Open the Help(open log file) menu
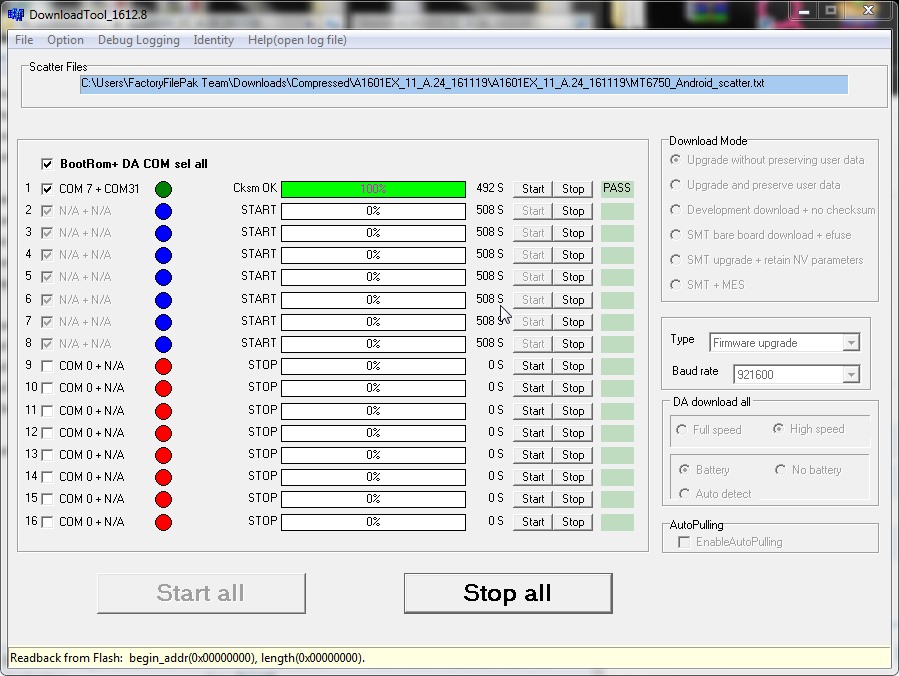The height and width of the screenshot is (676, 899). (x=297, y=40)
